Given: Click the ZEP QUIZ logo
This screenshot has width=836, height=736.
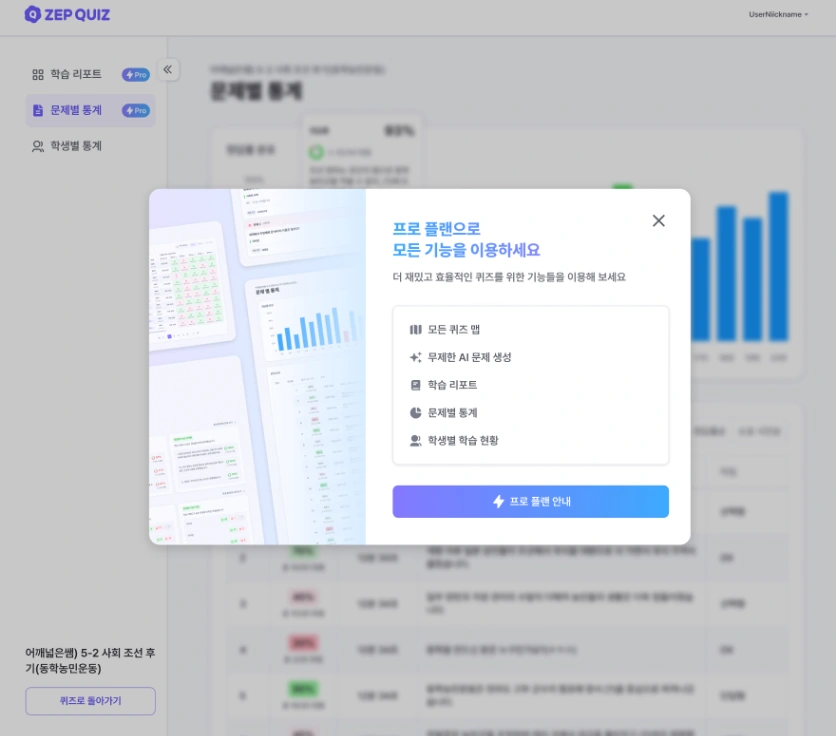Looking at the screenshot, I should point(67,14).
